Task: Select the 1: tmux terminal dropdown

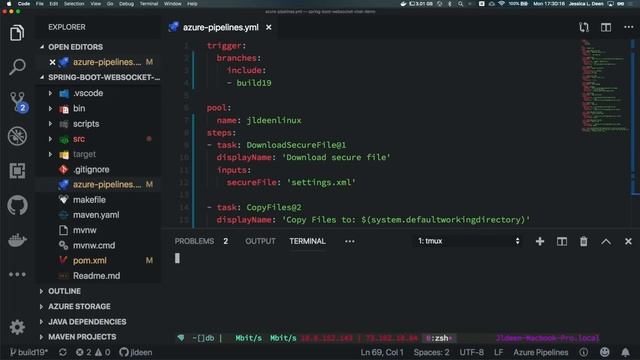Action: point(468,241)
